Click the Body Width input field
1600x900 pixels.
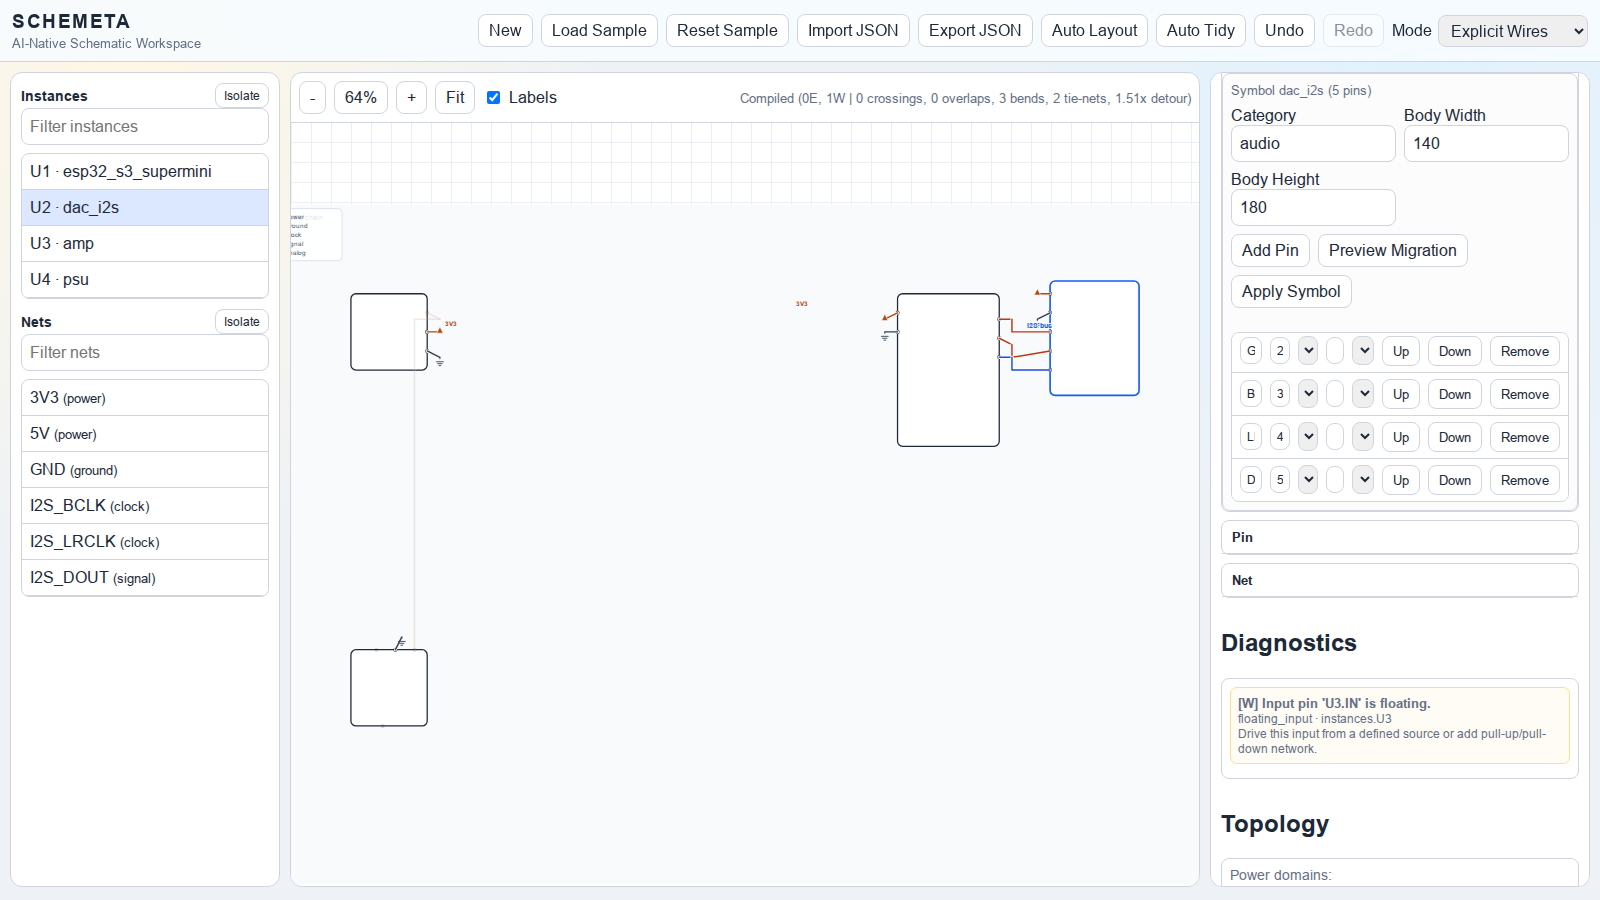(x=1485, y=144)
